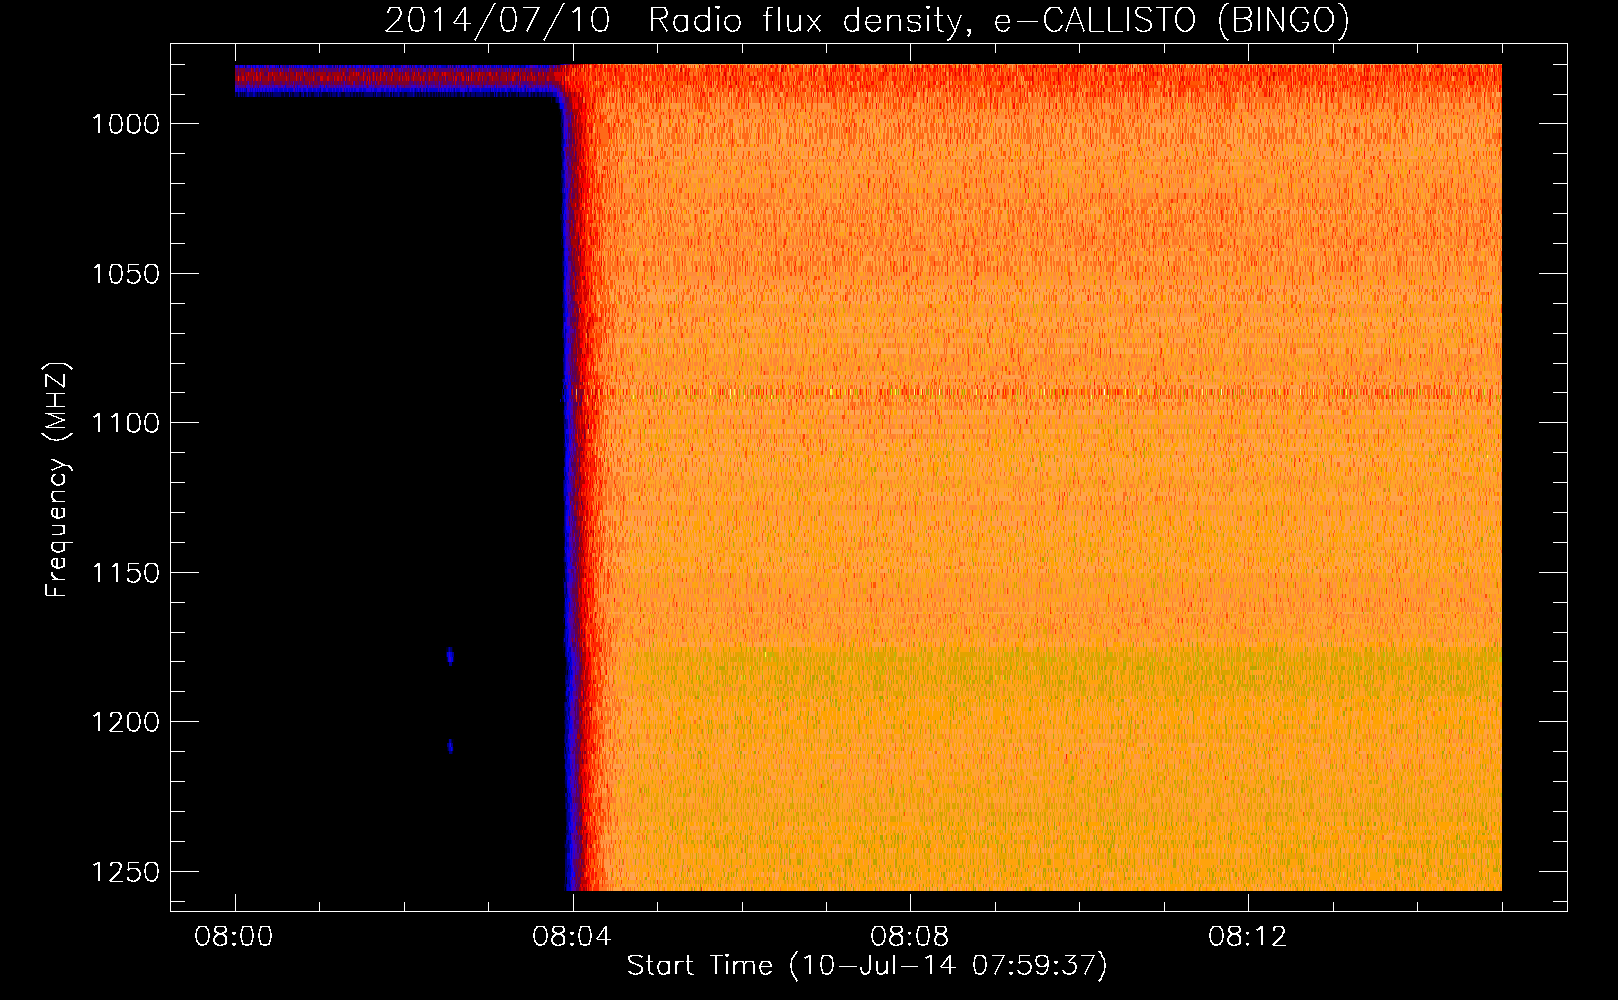
Task: Click the 1200 frequency tick label
Action: pyautogui.click(x=125, y=722)
